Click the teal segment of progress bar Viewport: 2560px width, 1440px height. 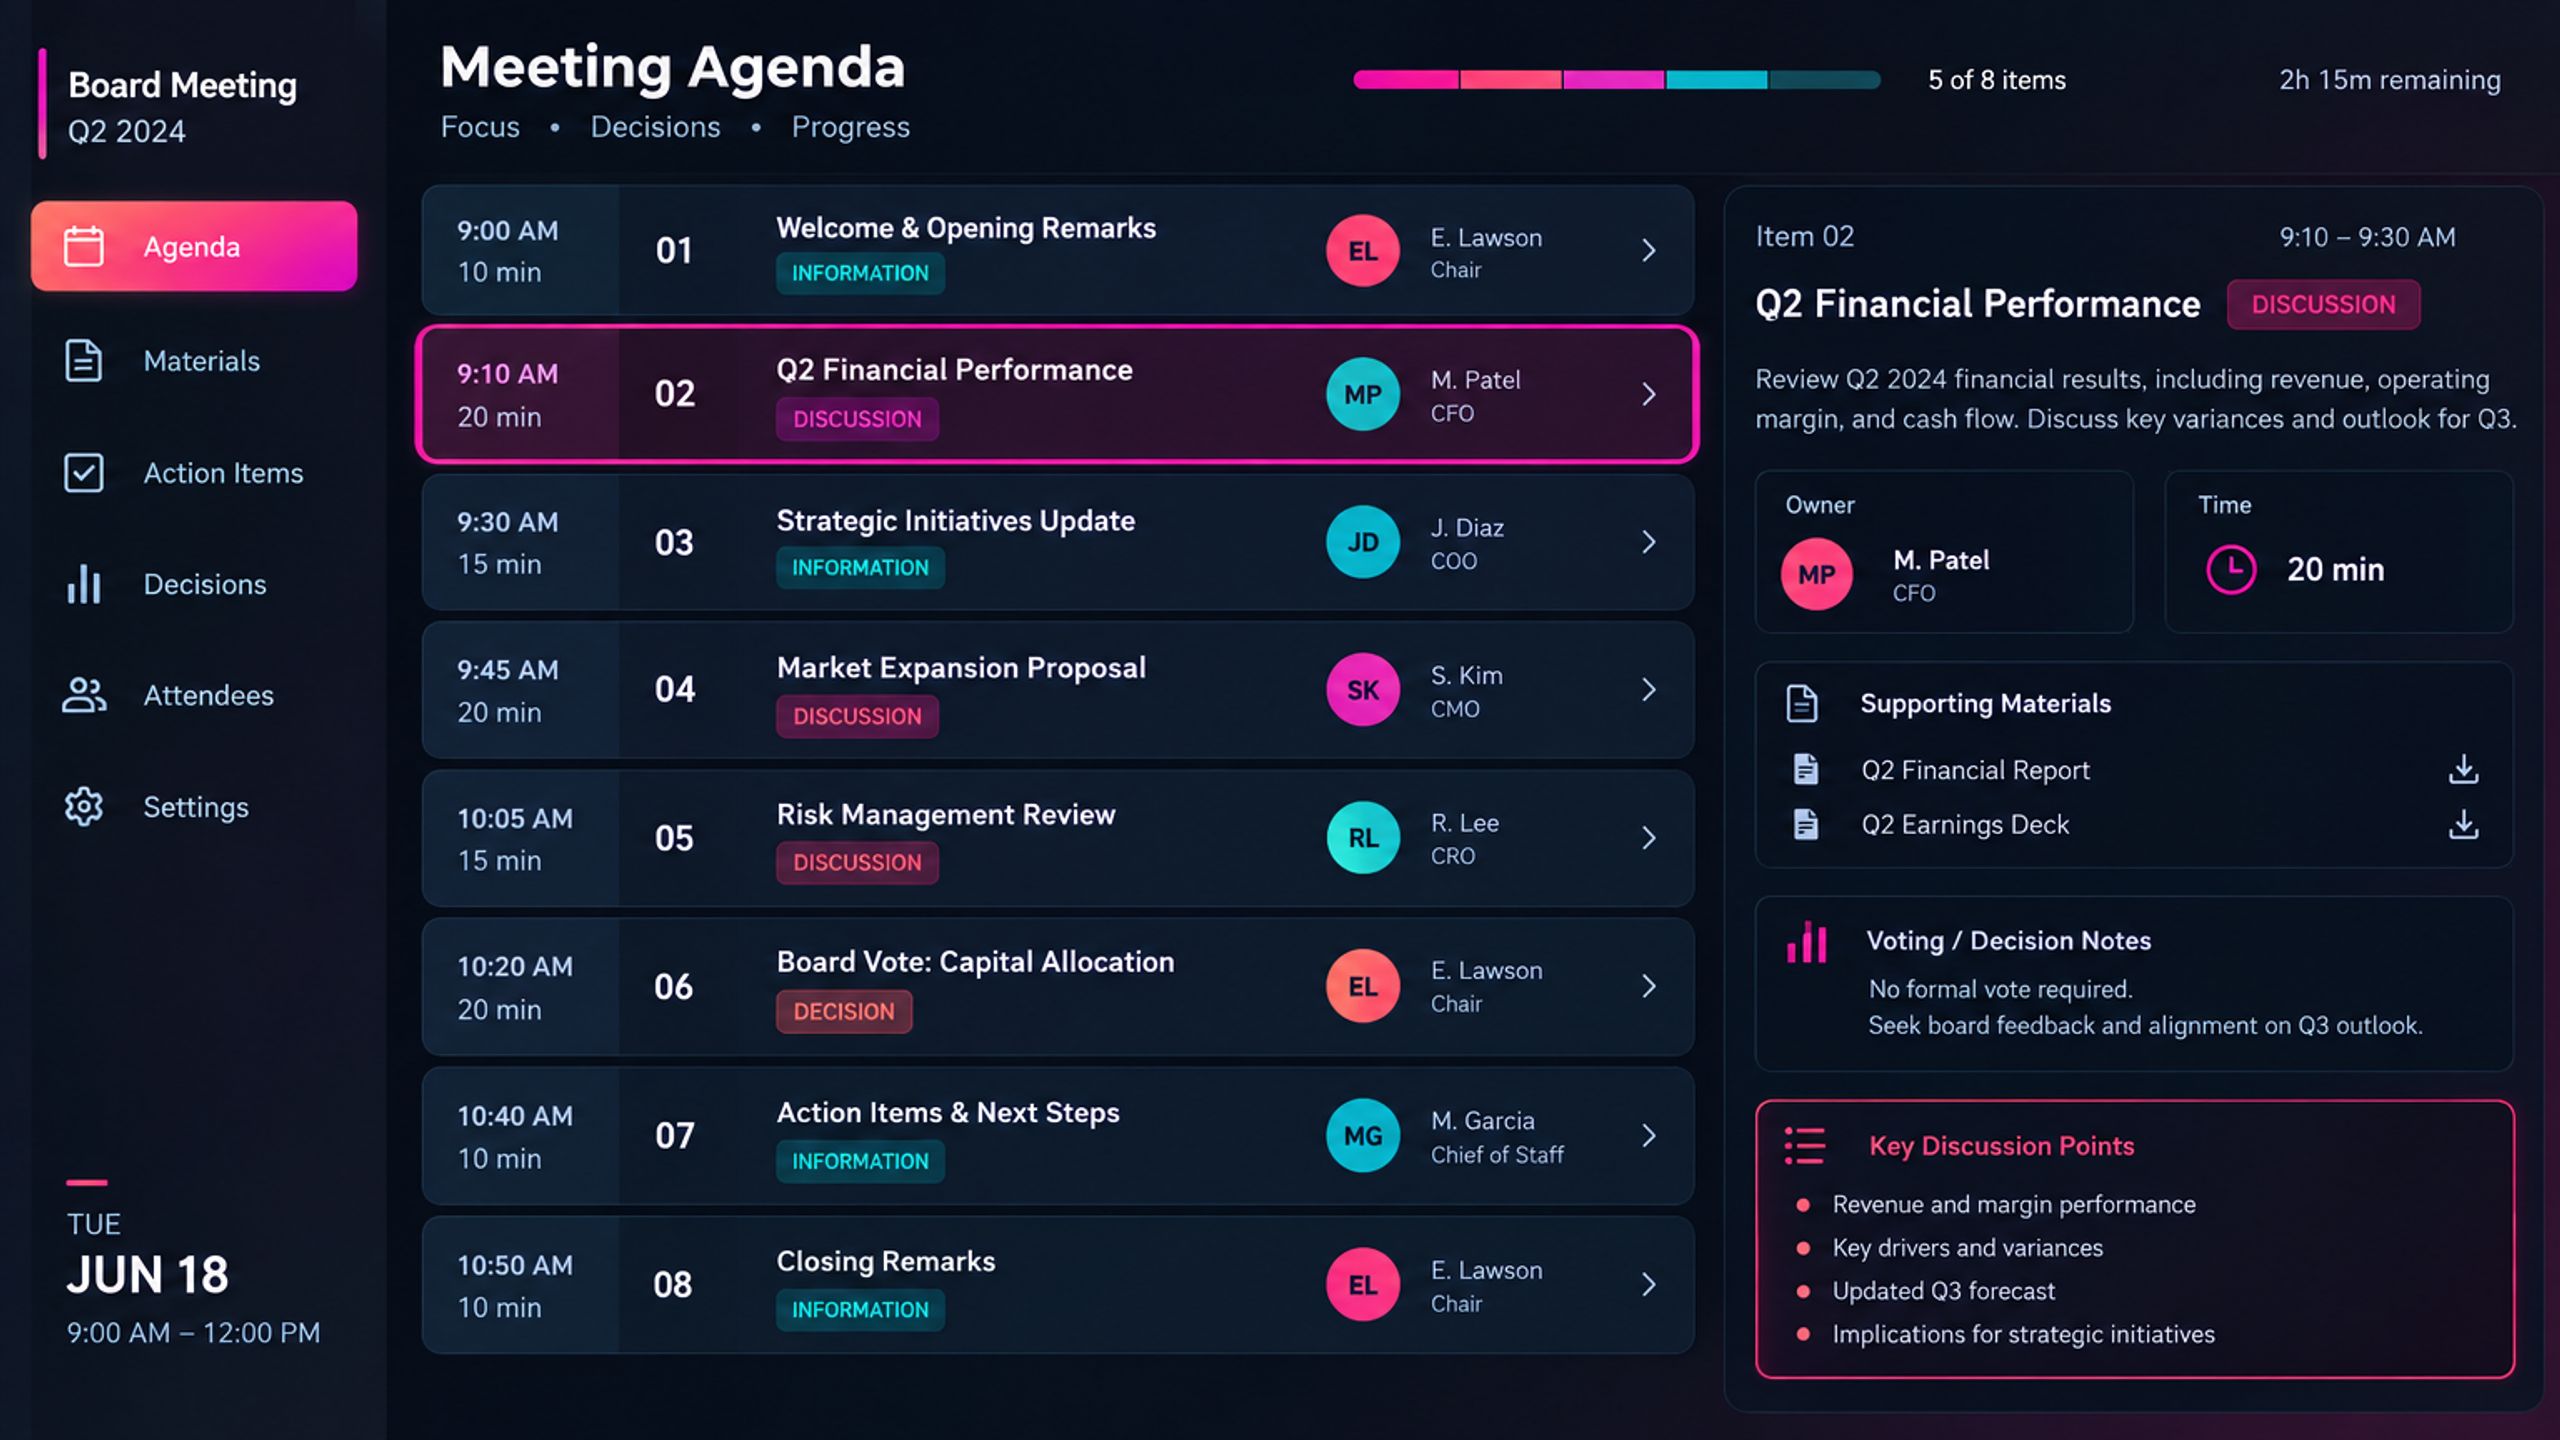(x=1717, y=80)
